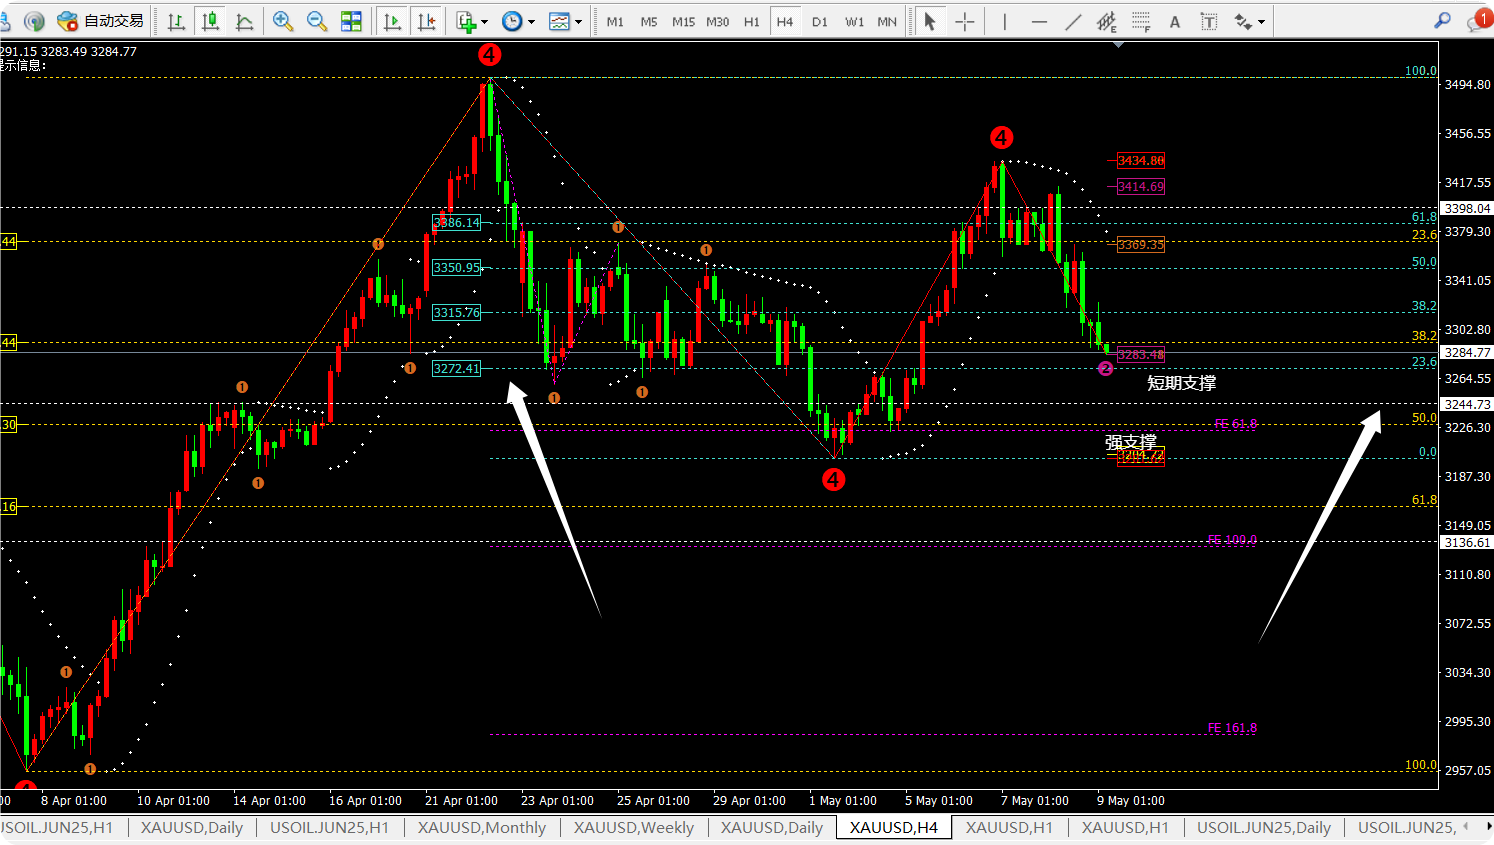1494x845 pixels.
Task: Select the horizontal line drawing tool
Action: tap(1039, 21)
